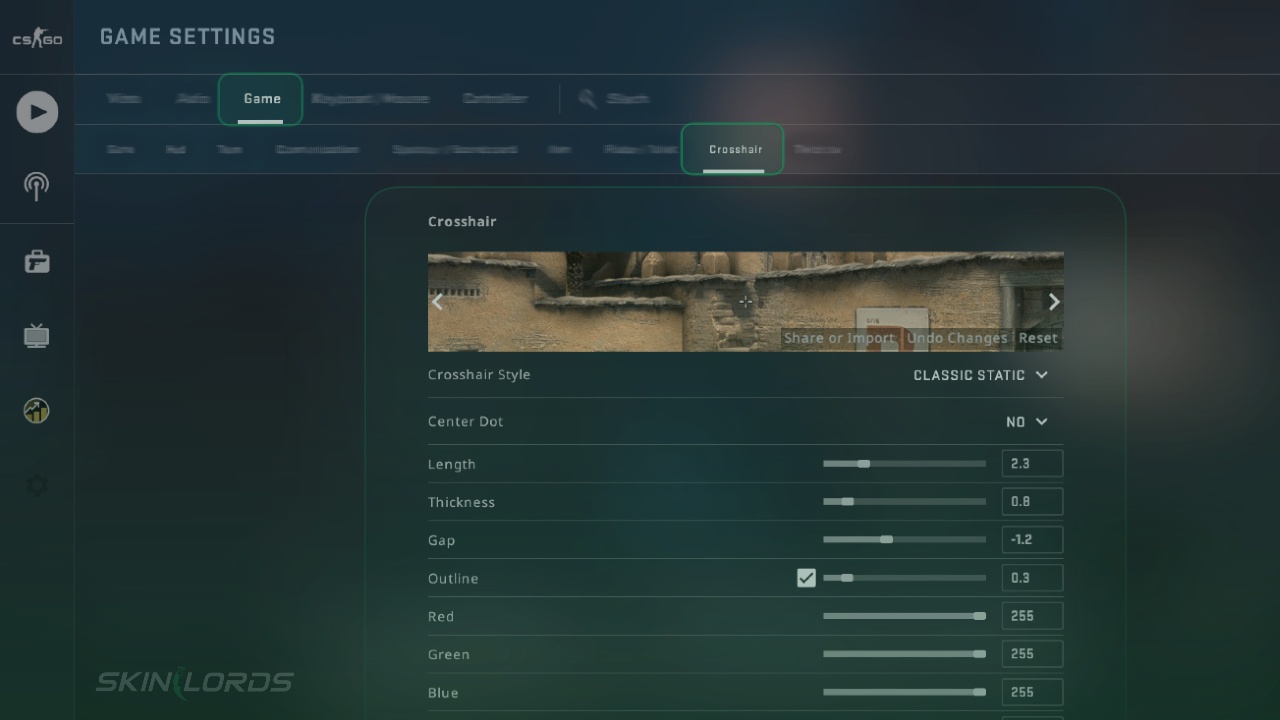
Task: Click the crosshair preview image
Action: [745, 301]
